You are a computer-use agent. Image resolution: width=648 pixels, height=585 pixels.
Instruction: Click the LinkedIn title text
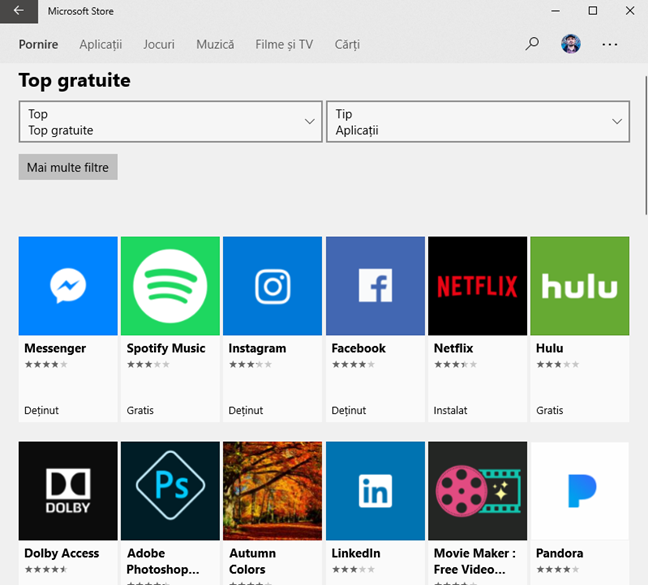[356, 553]
